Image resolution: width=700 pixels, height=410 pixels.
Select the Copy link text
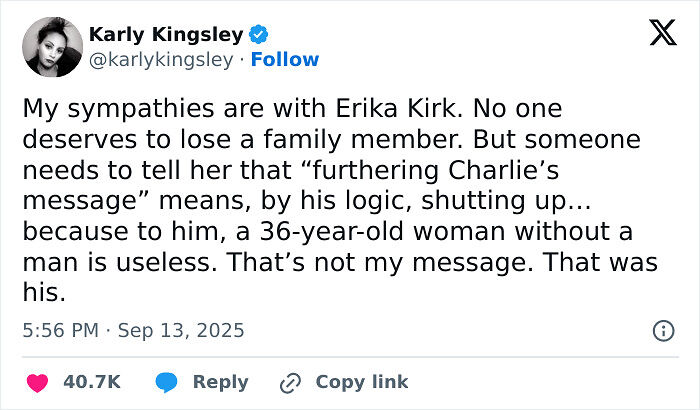(362, 382)
